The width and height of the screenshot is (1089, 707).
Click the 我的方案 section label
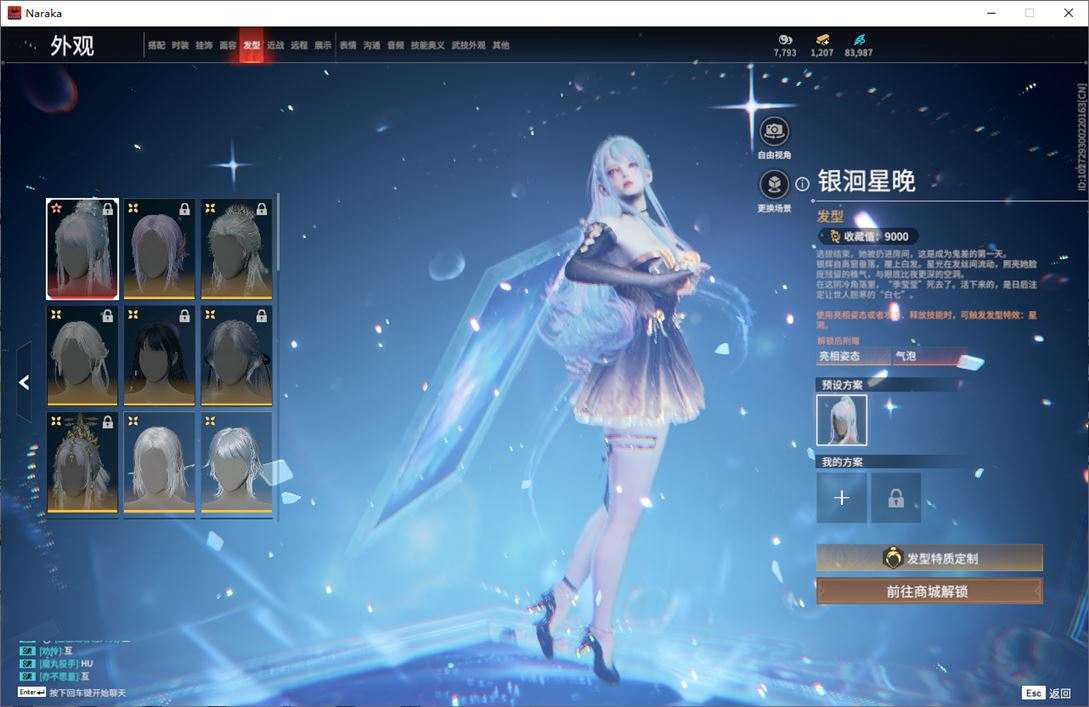842,462
